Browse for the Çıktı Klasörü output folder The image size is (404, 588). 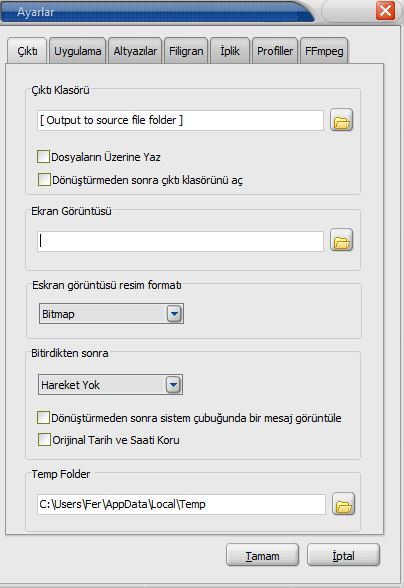point(341,120)
